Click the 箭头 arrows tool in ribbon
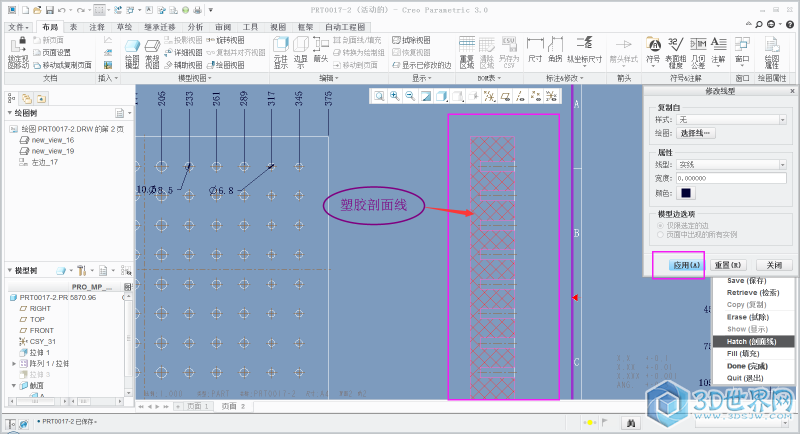 click(x=321, y=50)
